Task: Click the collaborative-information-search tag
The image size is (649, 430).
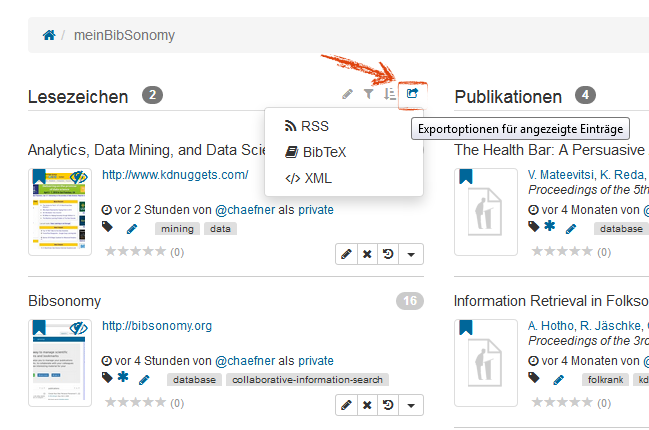Action: [307, 380]
